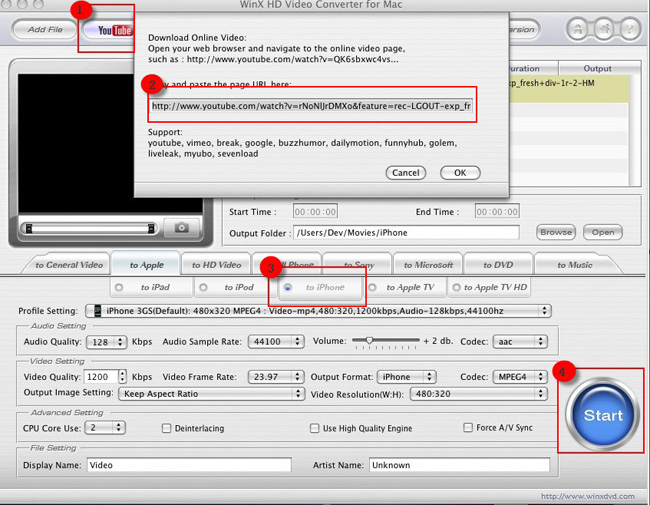650x505 pixels.
Task: Open the CPU Core Use dropdown
Action: pyautogui.click(x=105, y=427)
